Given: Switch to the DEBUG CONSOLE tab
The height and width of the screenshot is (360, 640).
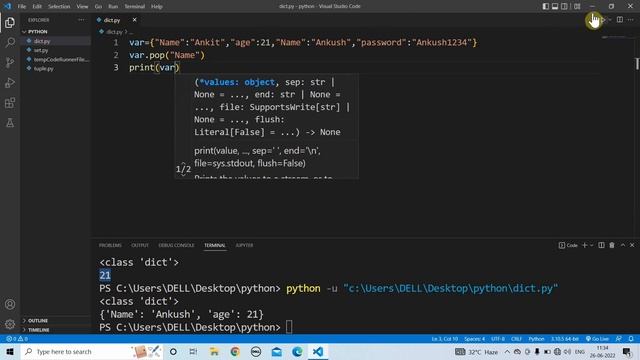Looking at the screenshot, I should 176,245.
